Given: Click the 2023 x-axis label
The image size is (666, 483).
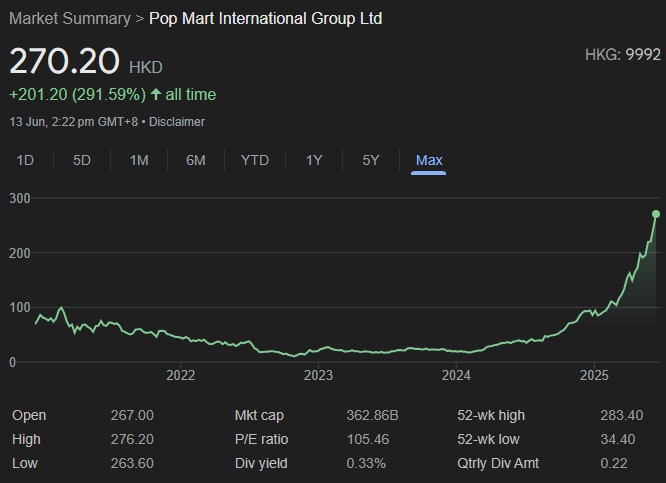Looking at the screenshot, I should click(x=318, y=375).
